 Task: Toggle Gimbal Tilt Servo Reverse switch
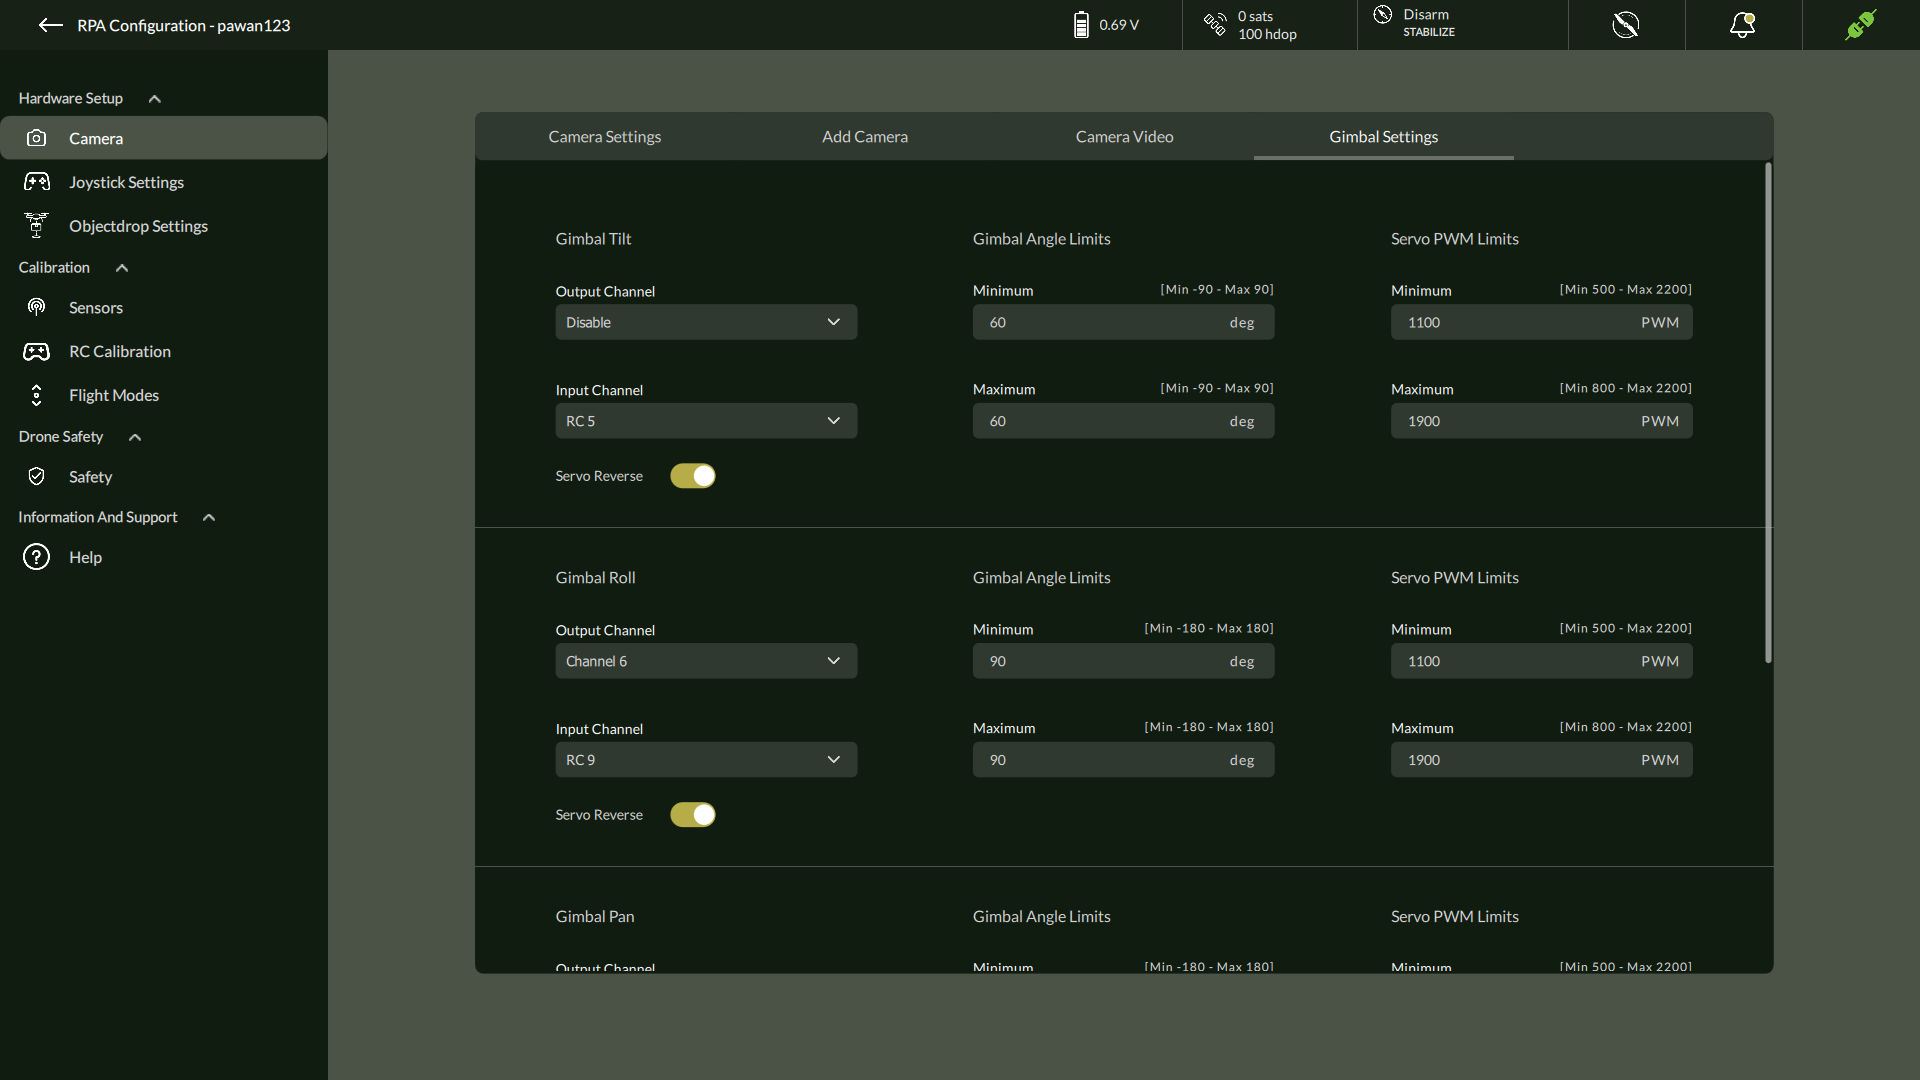pos(693,476)
